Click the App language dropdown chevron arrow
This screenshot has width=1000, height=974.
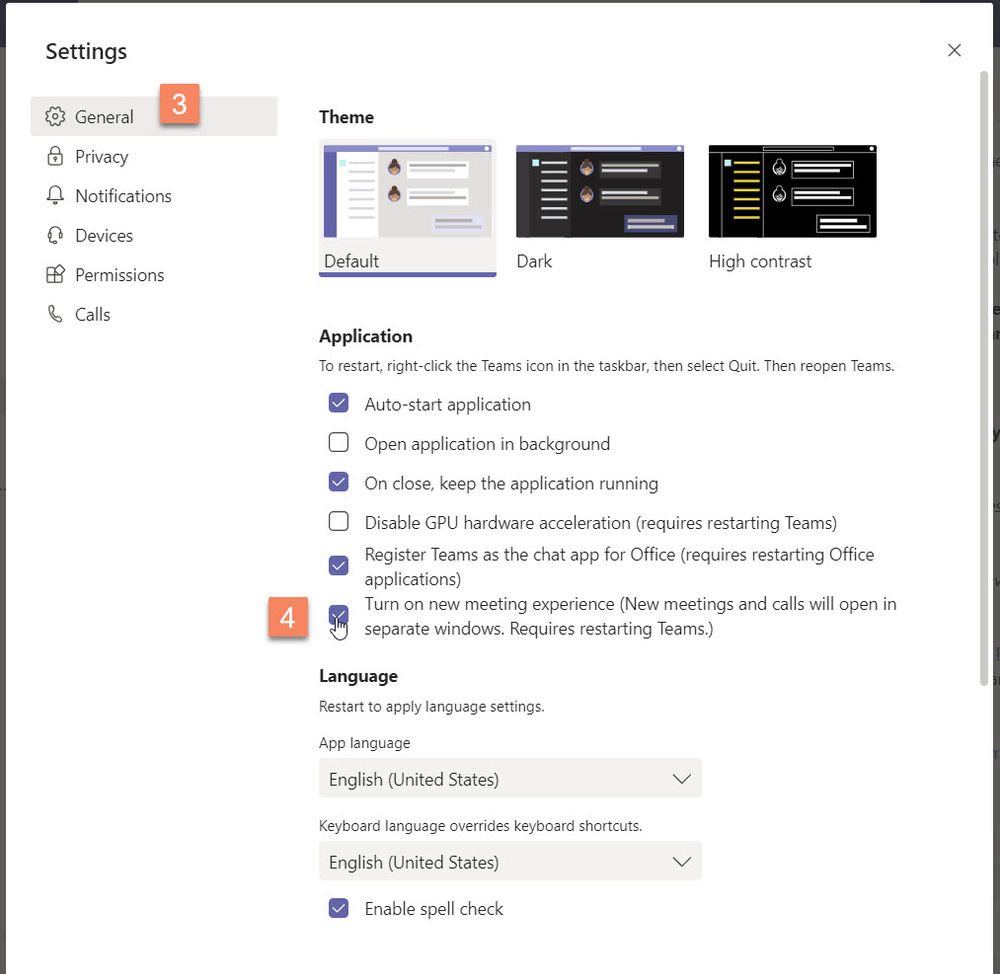(x=681, y=778)
